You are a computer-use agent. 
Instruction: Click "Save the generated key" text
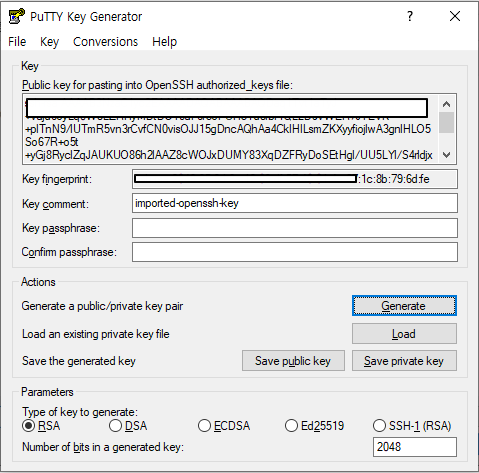[x=79, y=361]
